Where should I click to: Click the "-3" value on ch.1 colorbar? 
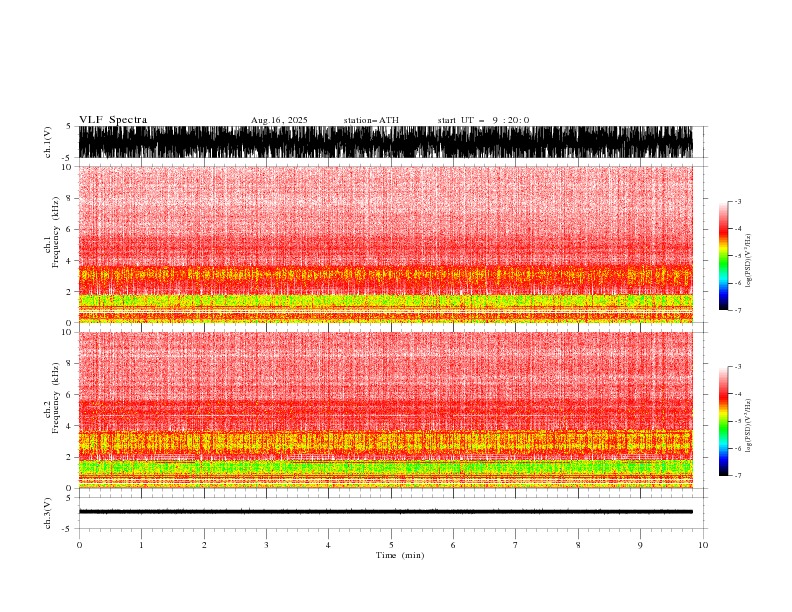pos(737,201)
